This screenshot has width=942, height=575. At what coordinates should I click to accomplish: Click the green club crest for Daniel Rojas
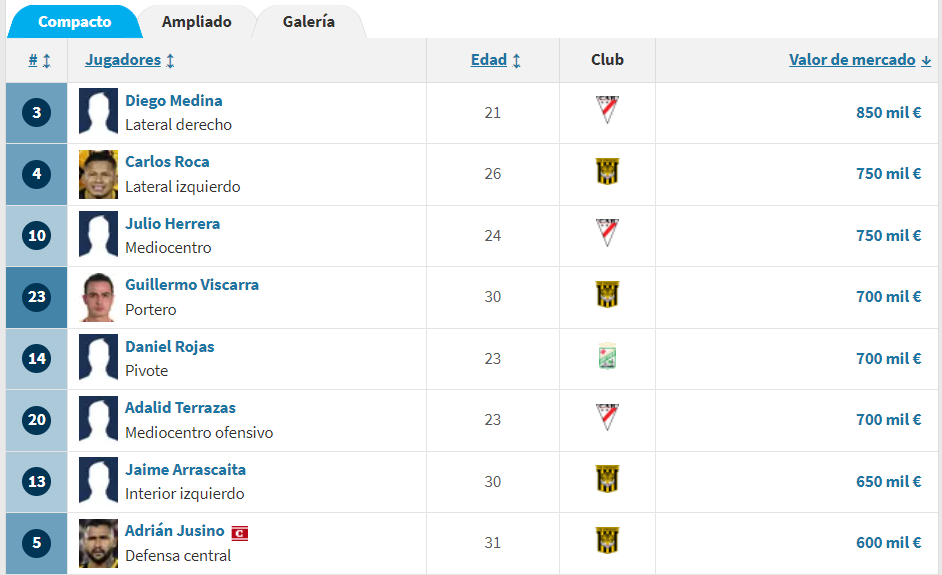click(x=607, y=356)
